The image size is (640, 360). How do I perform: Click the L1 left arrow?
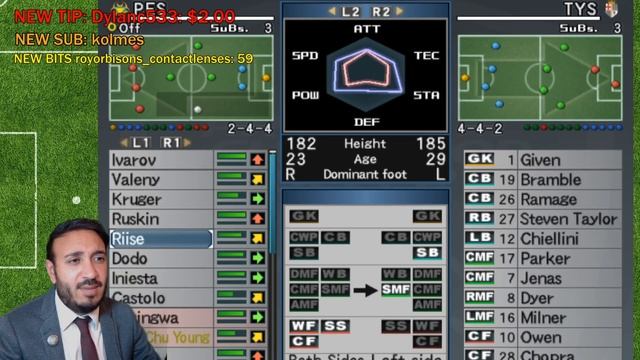[x=124, y=142]
